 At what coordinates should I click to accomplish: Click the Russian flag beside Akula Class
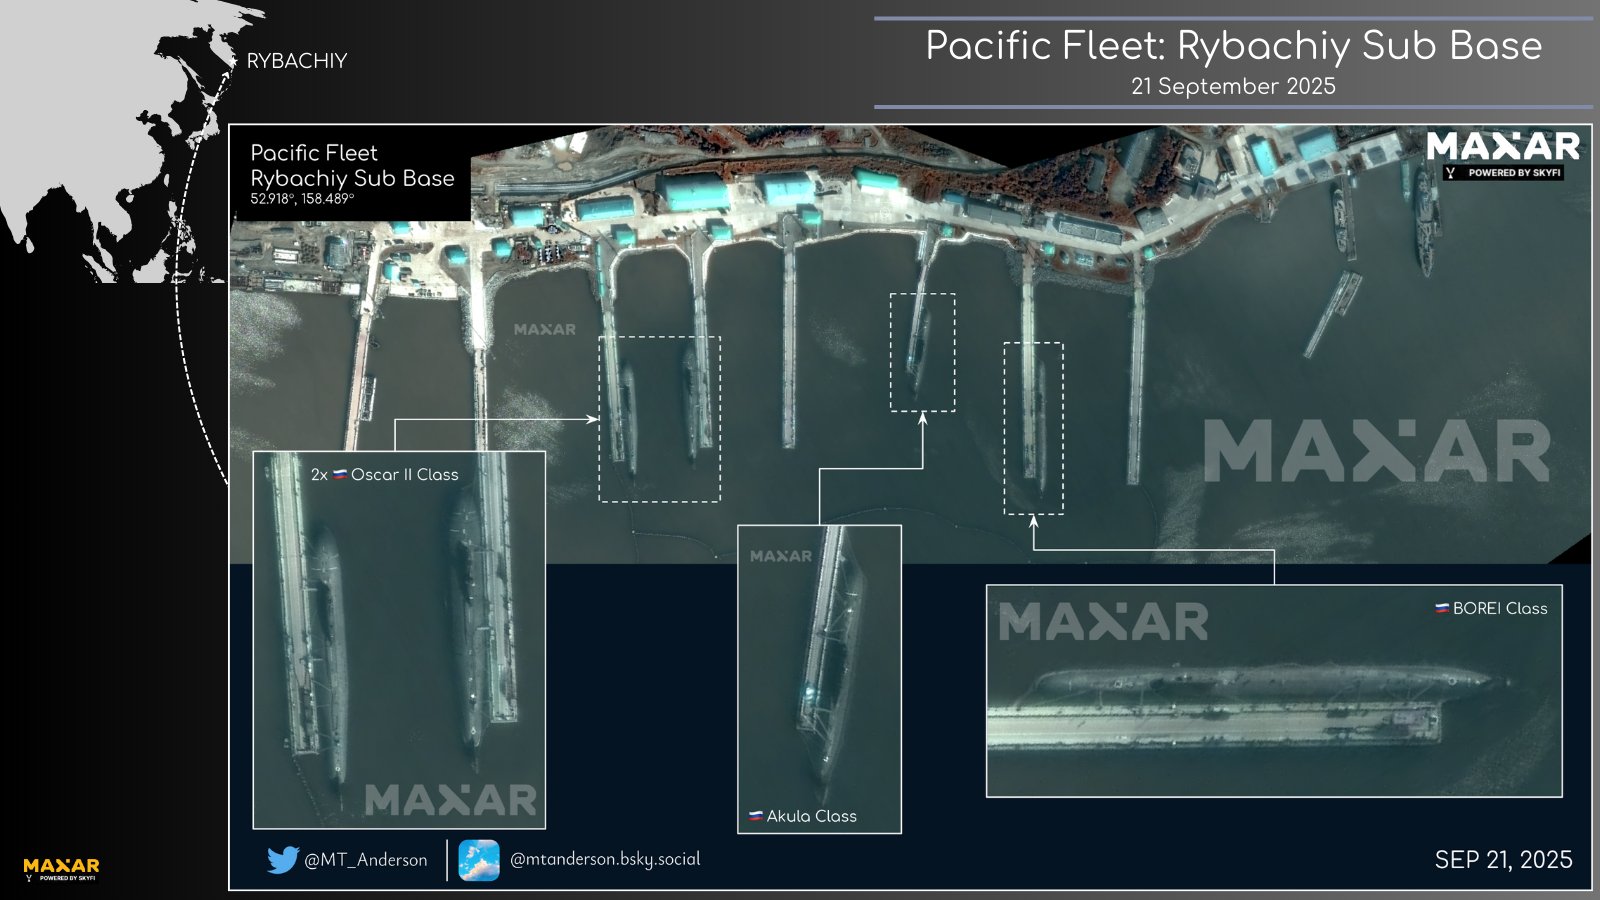(x=756, y=817)
